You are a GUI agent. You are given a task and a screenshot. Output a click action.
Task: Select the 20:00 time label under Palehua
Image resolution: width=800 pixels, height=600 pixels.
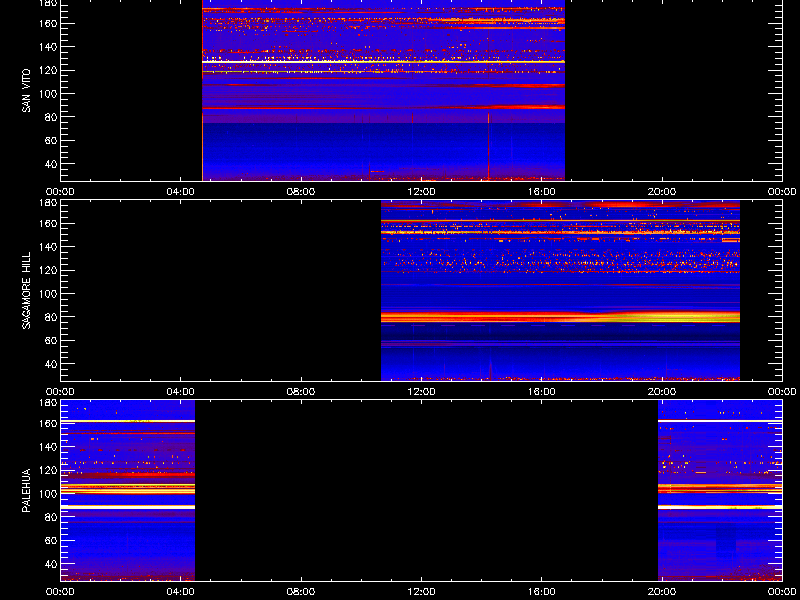tap(662, 592)
